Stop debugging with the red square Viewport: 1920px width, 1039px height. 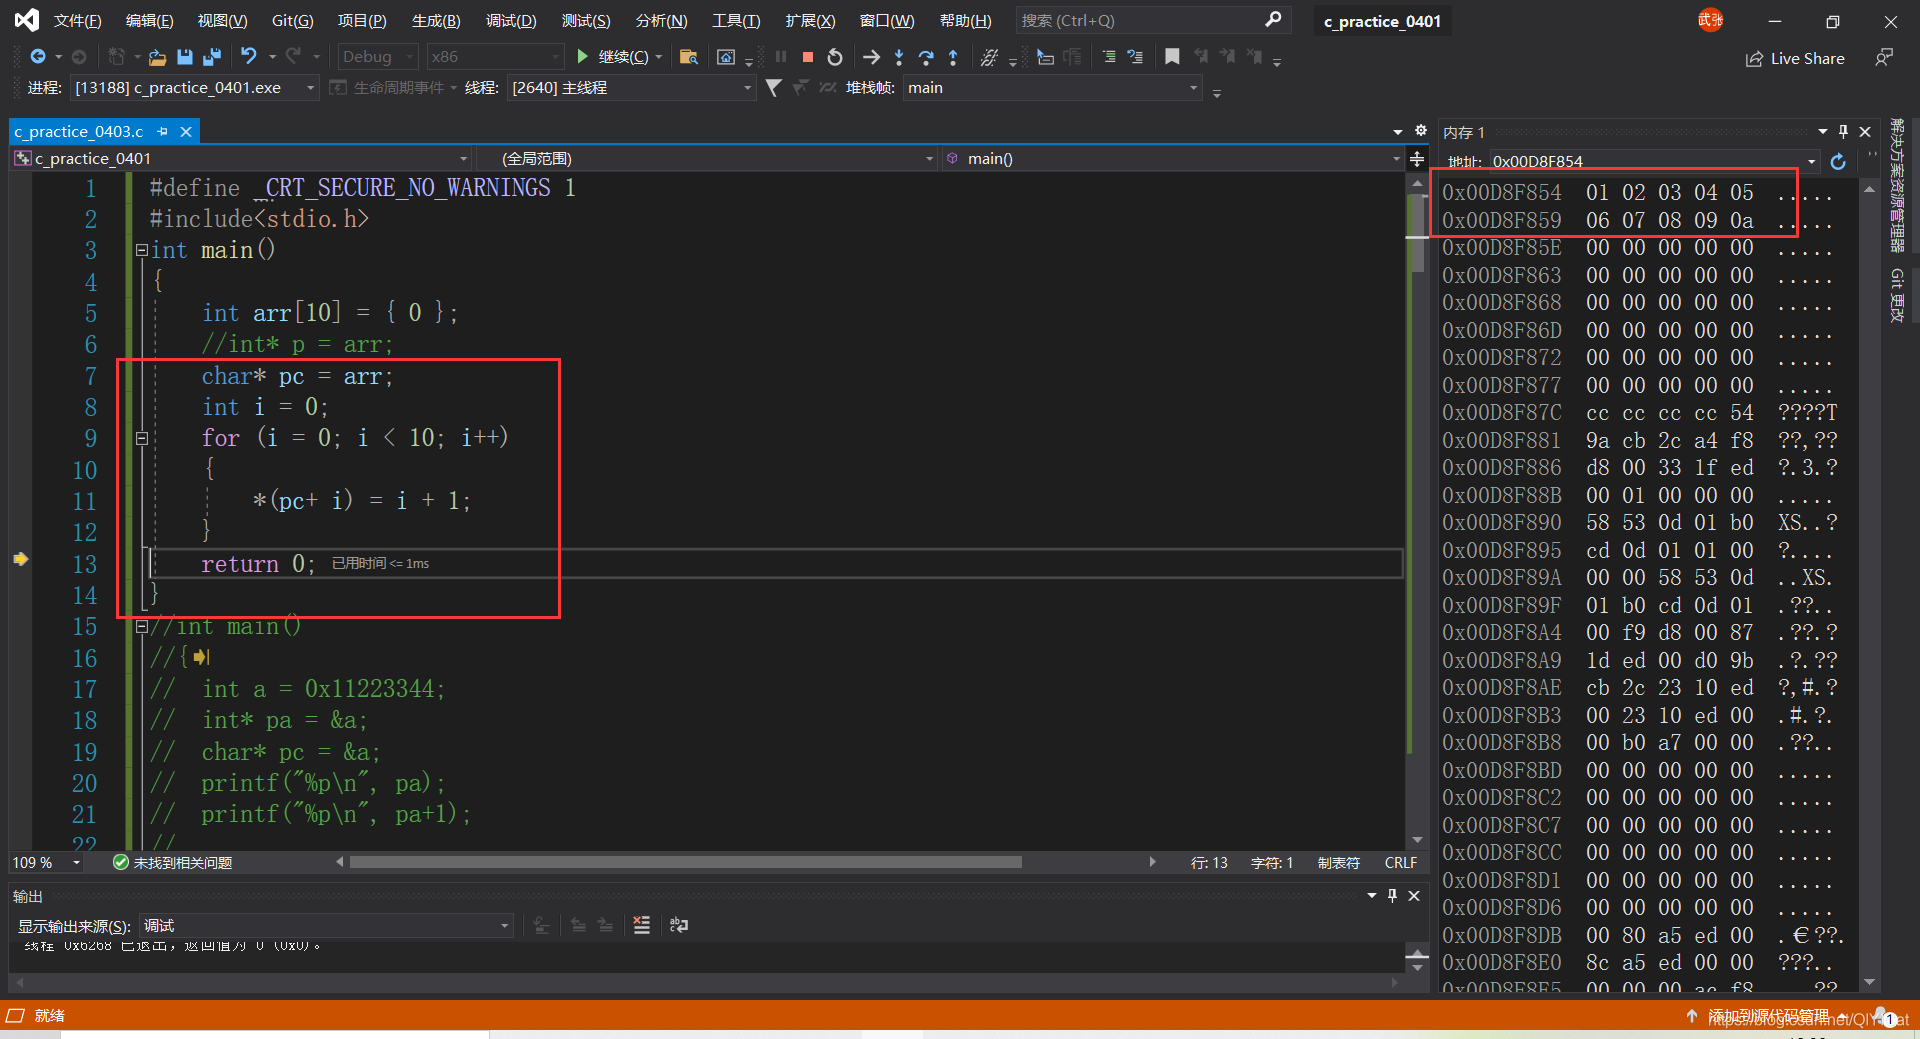tap(808, 57)
